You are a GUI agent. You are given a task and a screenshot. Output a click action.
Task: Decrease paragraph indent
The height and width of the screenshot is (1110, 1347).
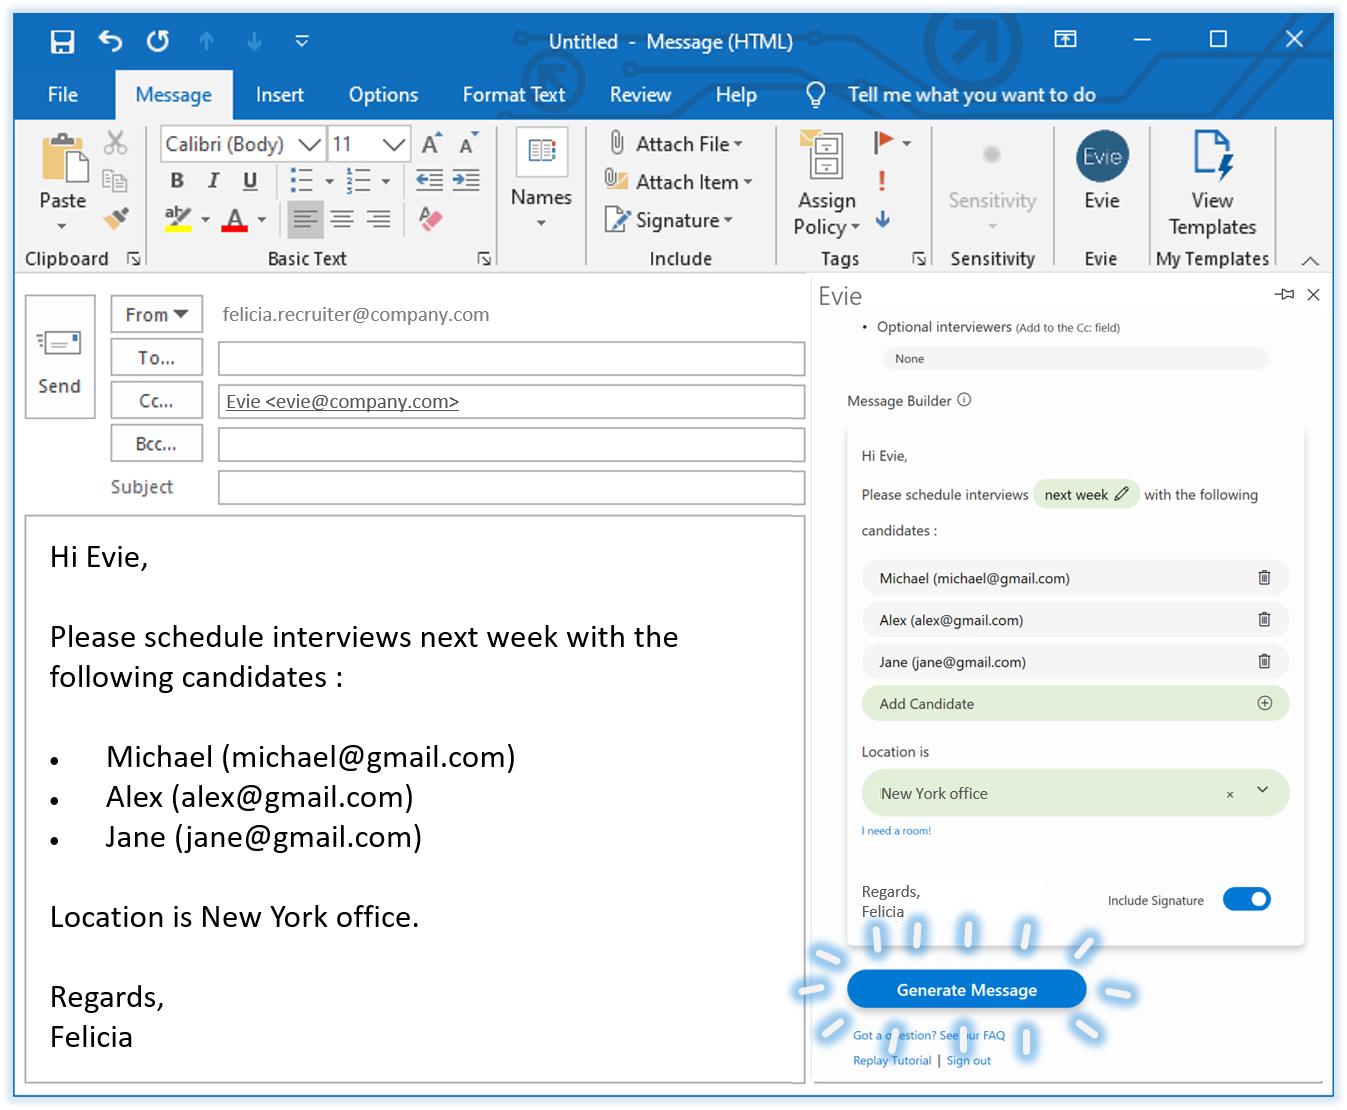point(430,180)
